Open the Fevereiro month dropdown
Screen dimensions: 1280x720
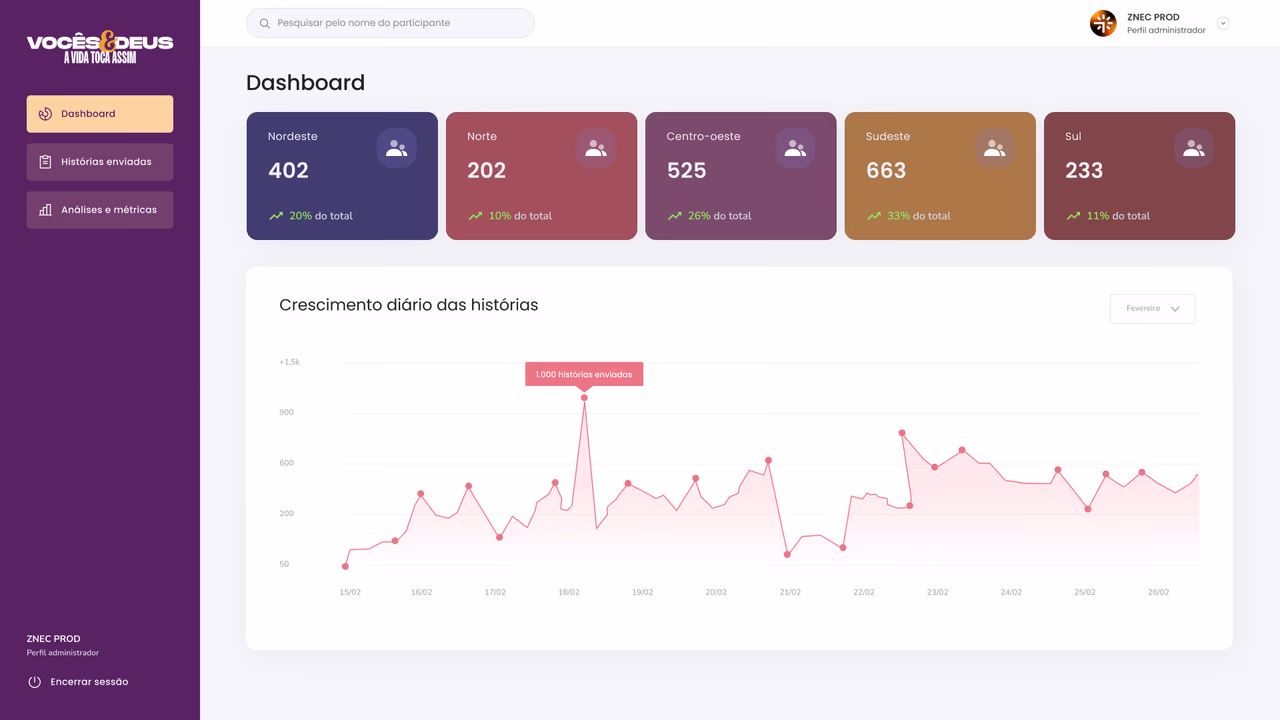[x=1152, y=309]
